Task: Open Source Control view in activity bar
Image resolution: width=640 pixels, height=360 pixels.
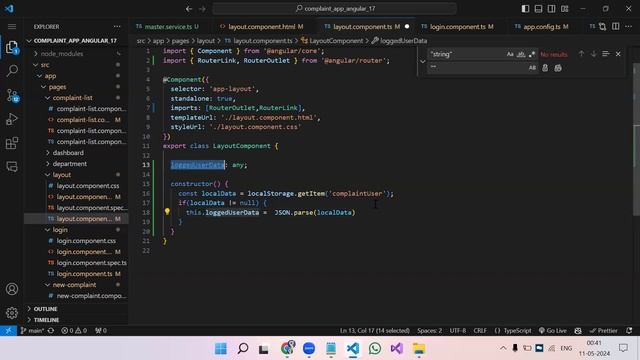Action: pyautogui.click(x=12, y=95)
